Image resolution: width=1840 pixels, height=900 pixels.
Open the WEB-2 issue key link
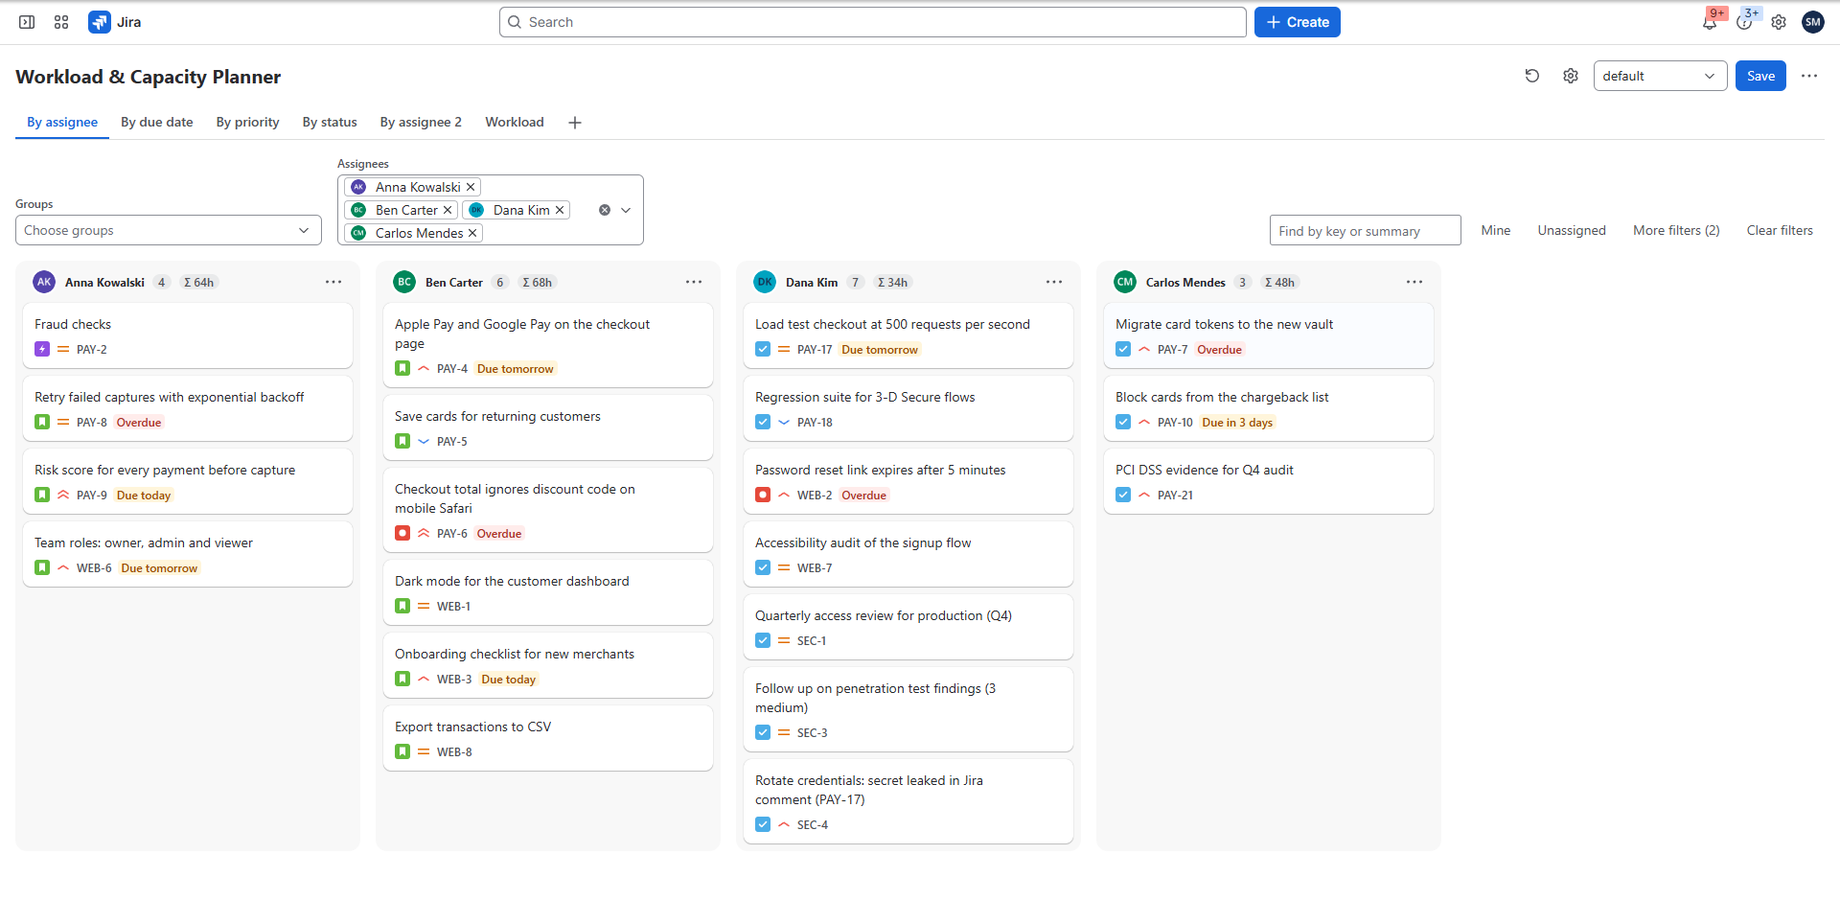tap(814, 495)
